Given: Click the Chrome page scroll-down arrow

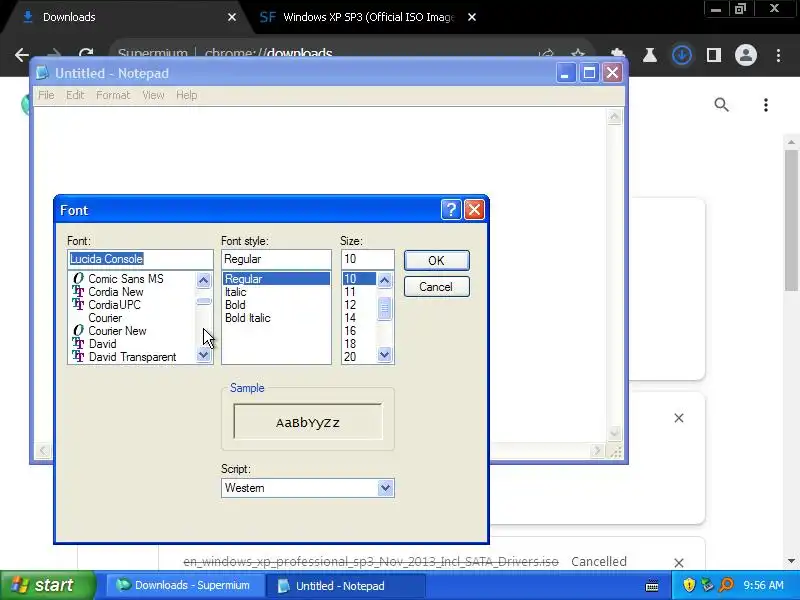Looking at the screenshot, I should point(791,560).
